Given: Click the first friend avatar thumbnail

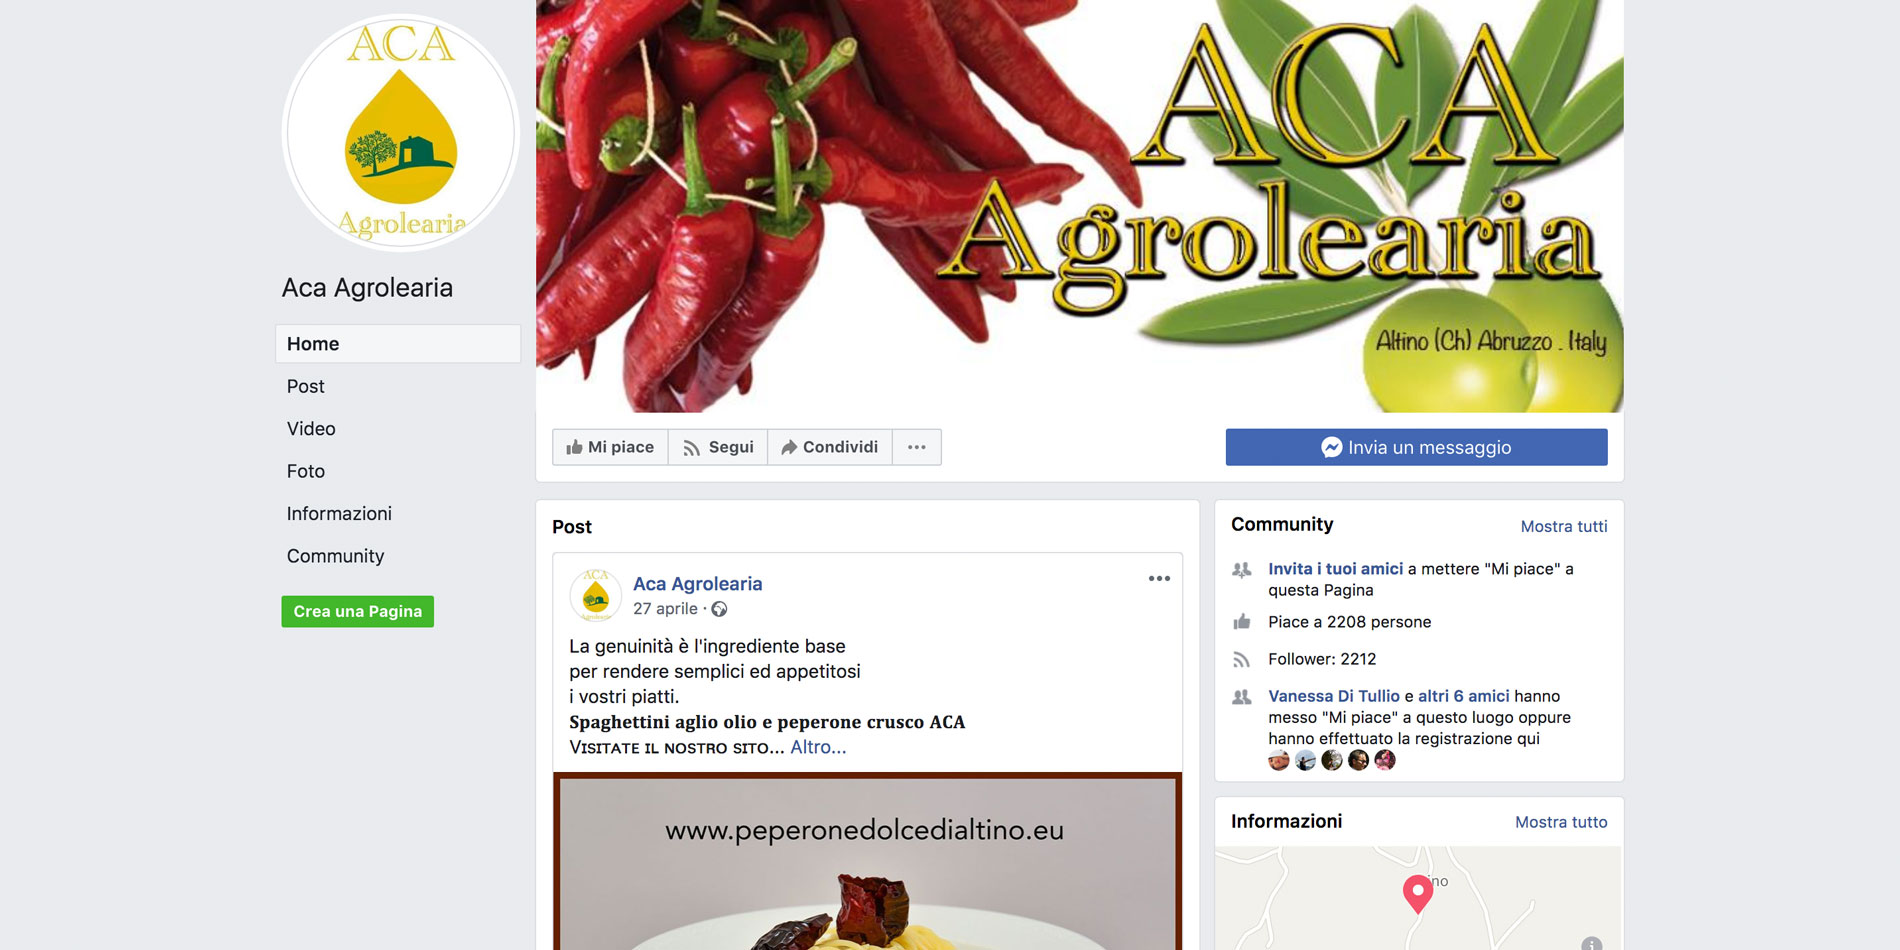Looking at the screenshot, I should click(1279, 760).
